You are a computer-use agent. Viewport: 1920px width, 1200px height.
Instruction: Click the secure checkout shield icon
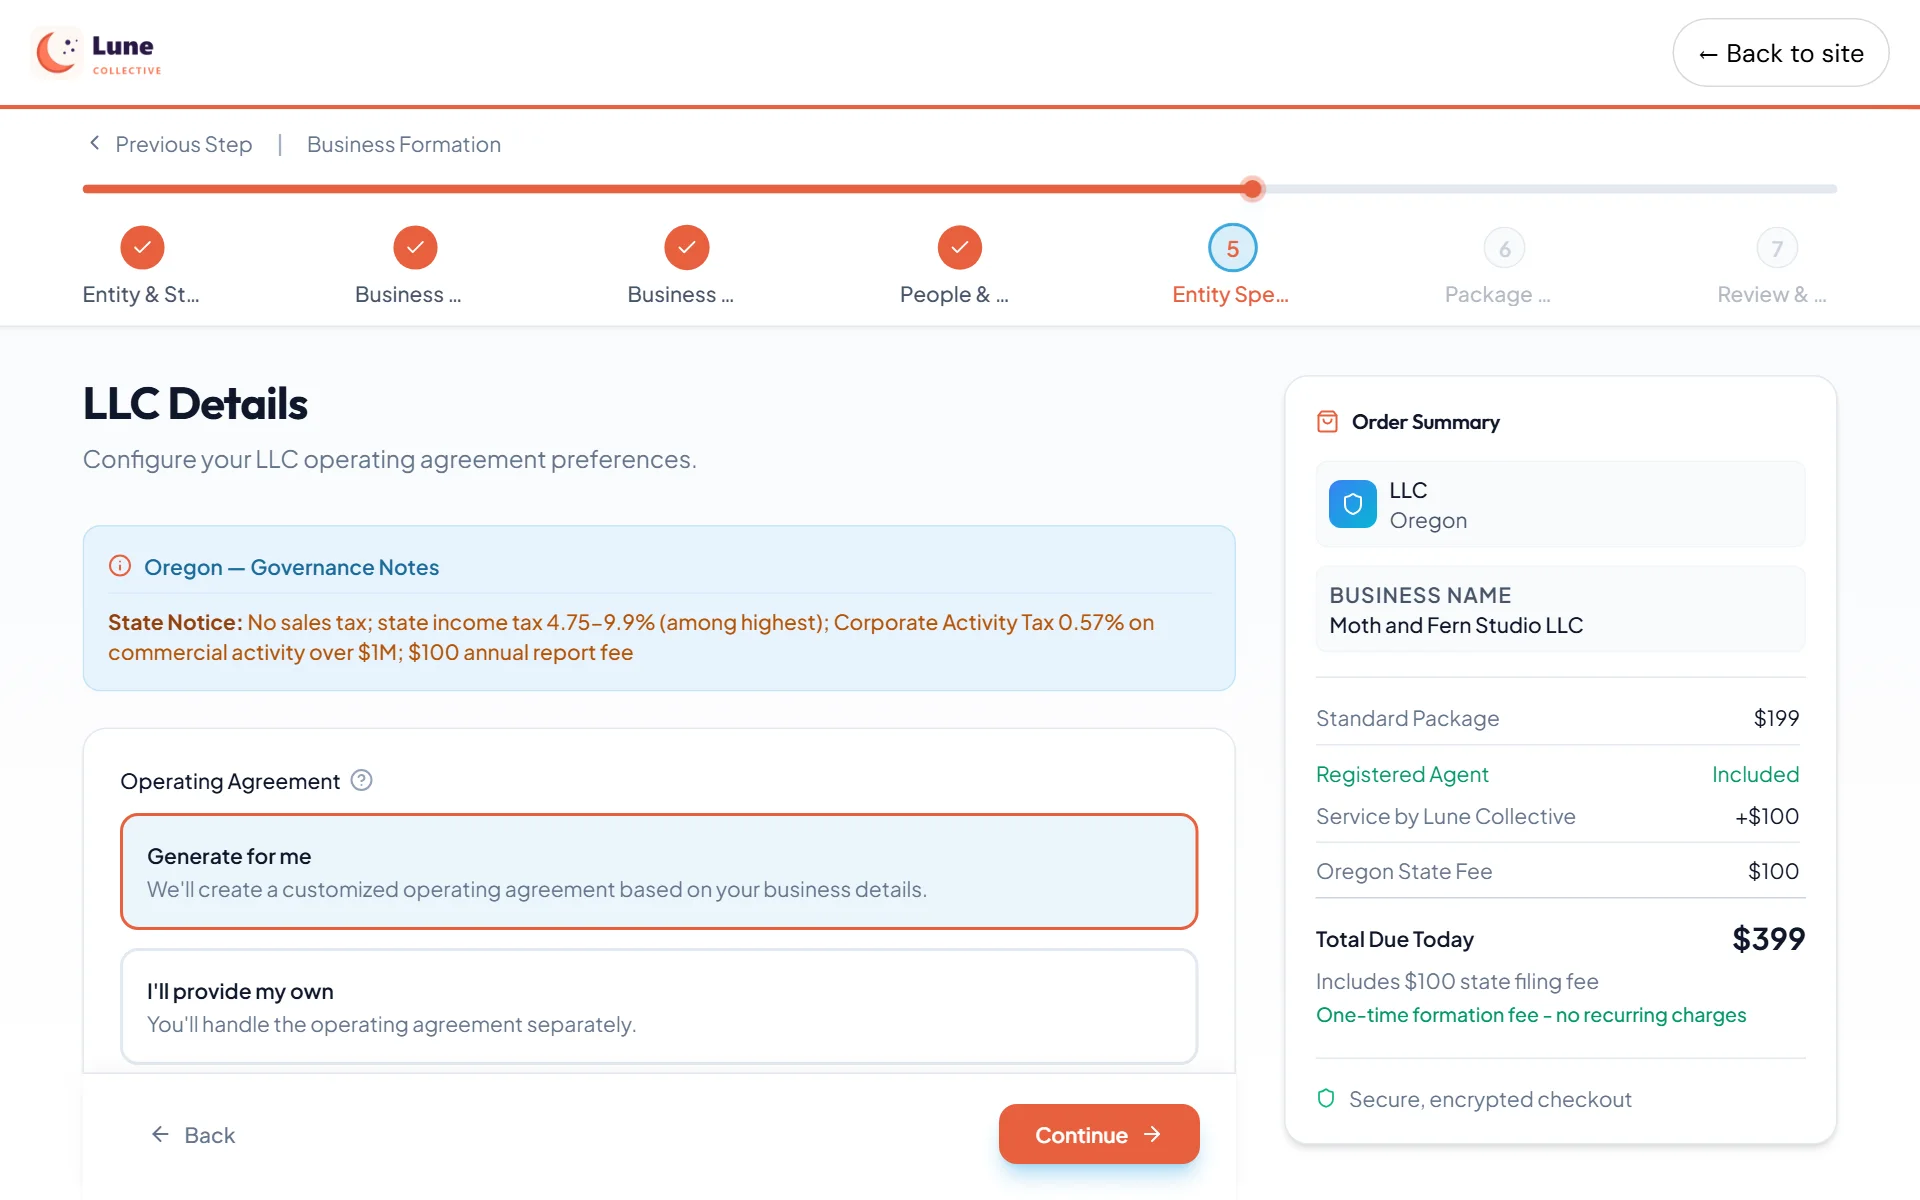point(1326,1098)
